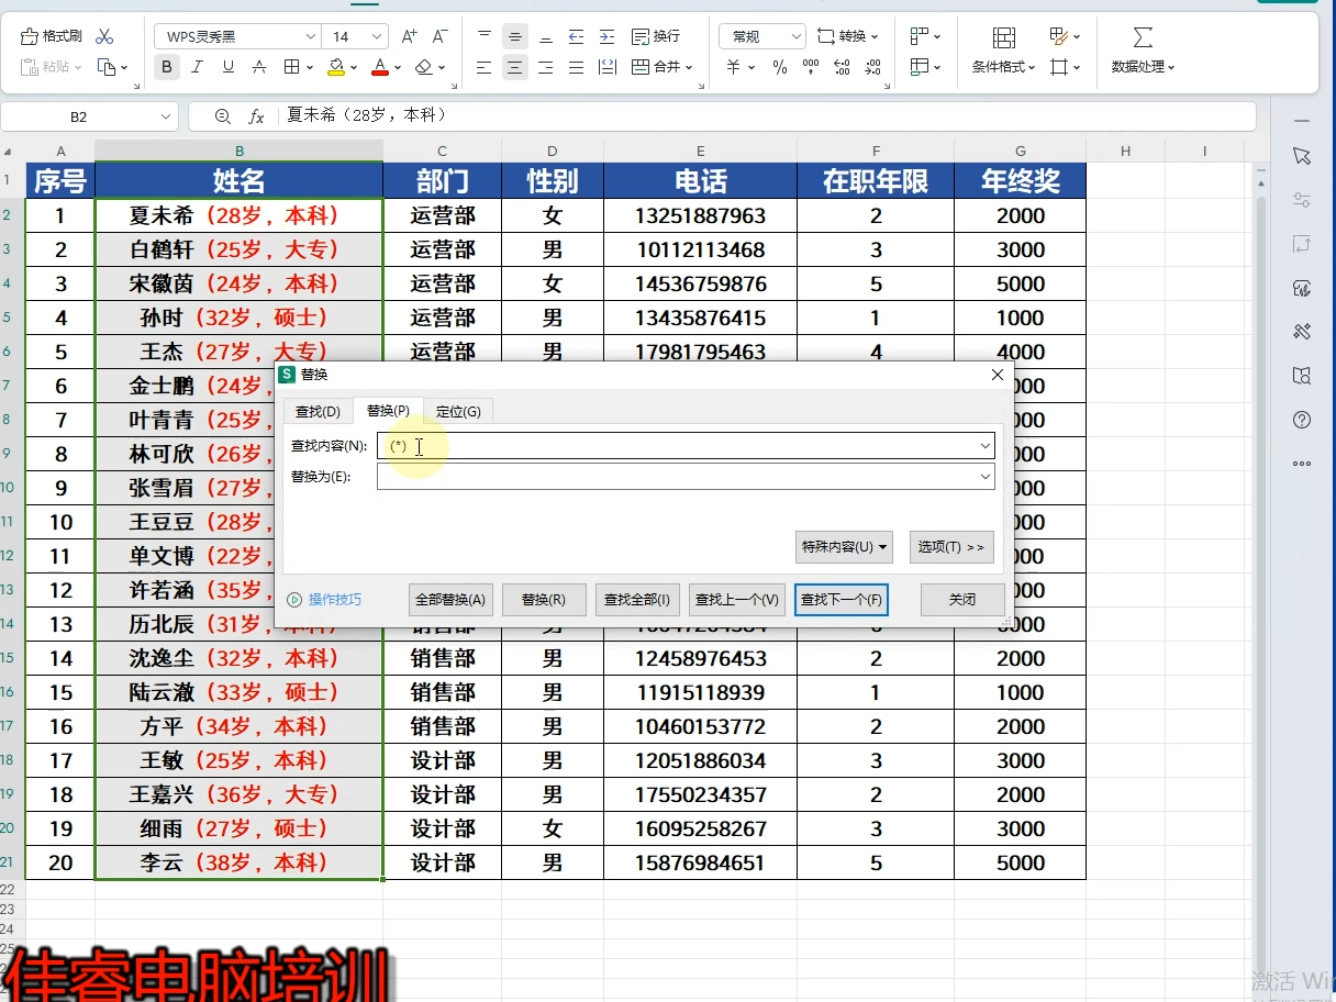Apply the yellow fill color
The height and width of the screenshot is (1002, 1336).
[x=336, y=67]
